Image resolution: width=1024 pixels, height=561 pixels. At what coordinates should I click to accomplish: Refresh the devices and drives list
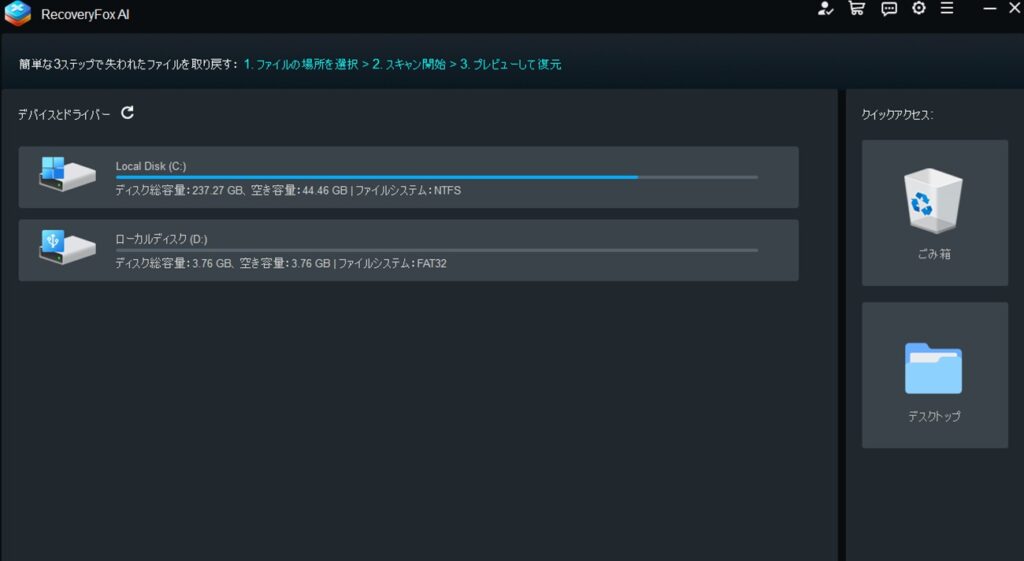coord(127,113)
